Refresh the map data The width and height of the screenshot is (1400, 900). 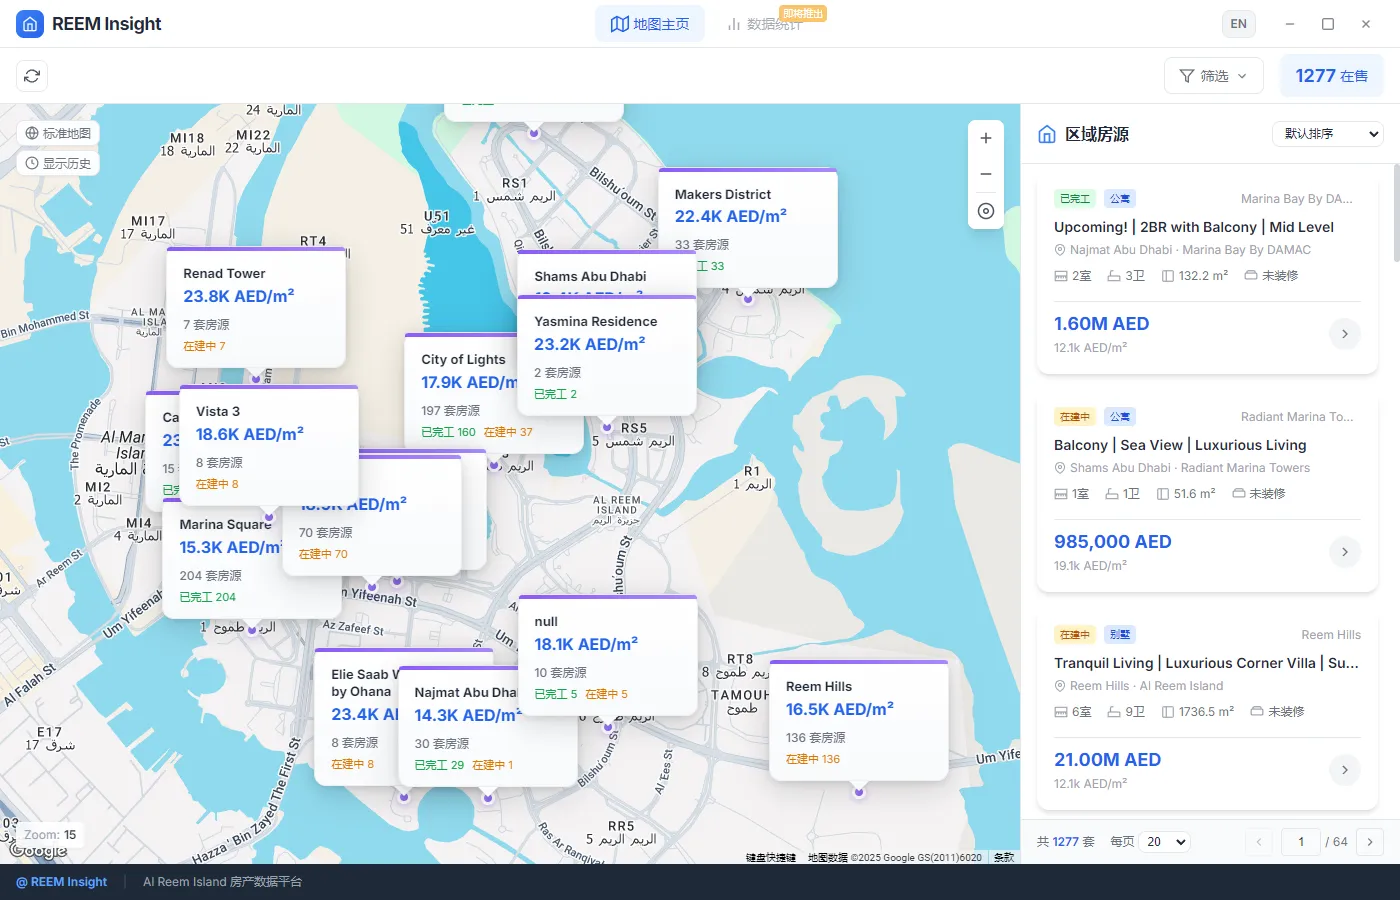(32, 76)
